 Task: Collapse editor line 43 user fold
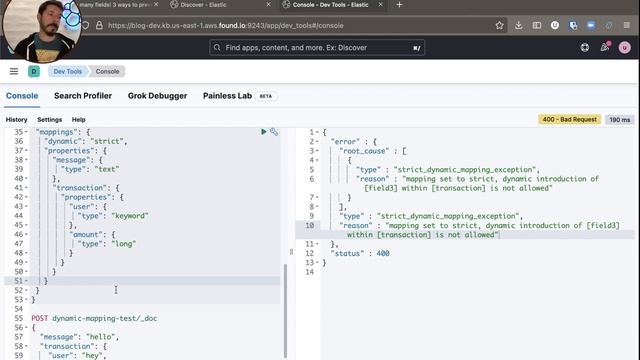[27, 207]
